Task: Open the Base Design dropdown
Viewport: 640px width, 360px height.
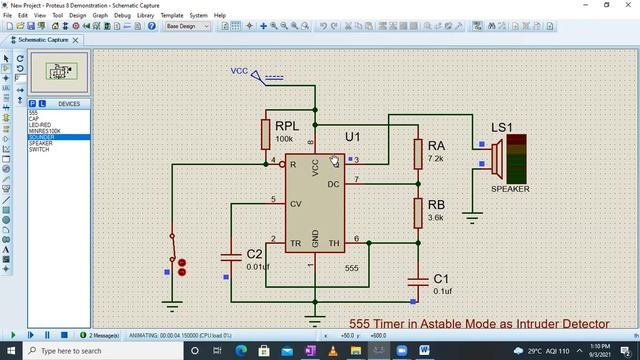Action: tap(187, 26)
